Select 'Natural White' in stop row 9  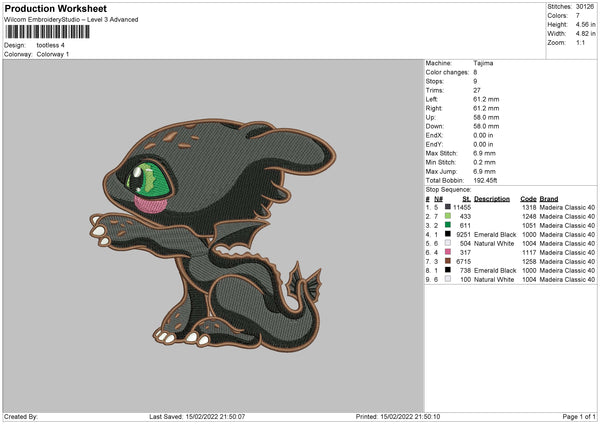494,279
